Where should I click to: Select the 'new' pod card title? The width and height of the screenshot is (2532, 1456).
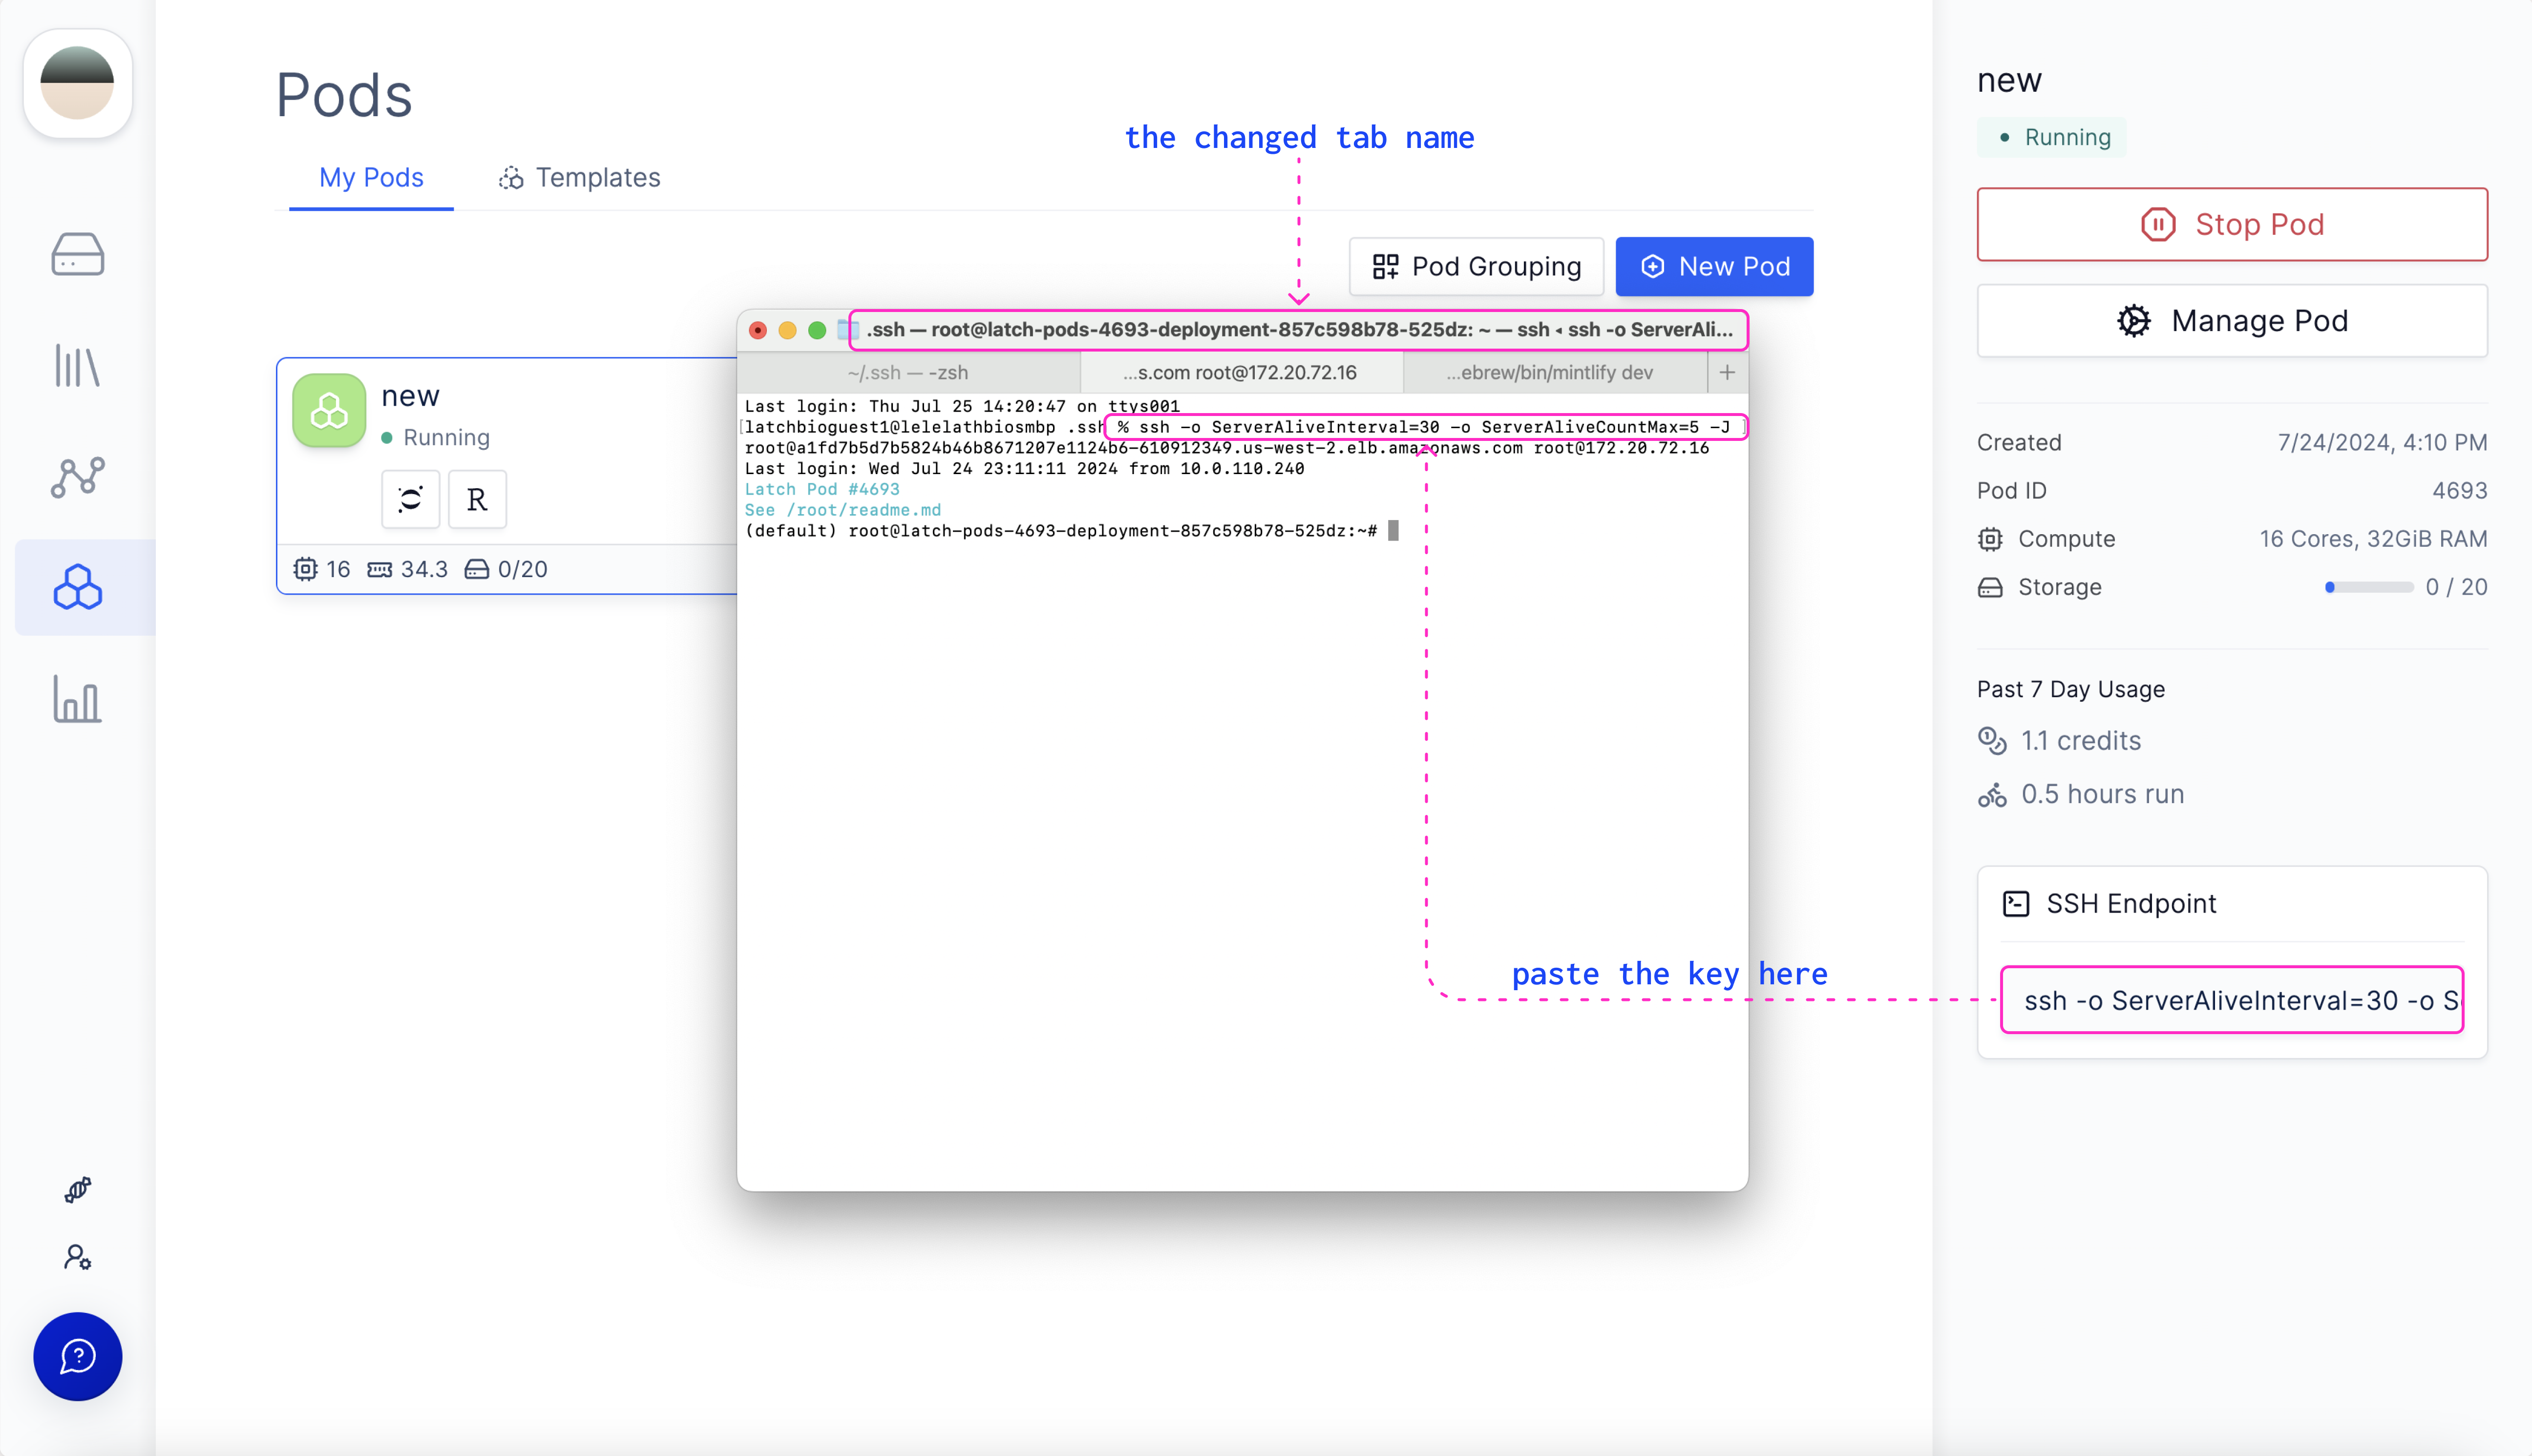[410, 396]
